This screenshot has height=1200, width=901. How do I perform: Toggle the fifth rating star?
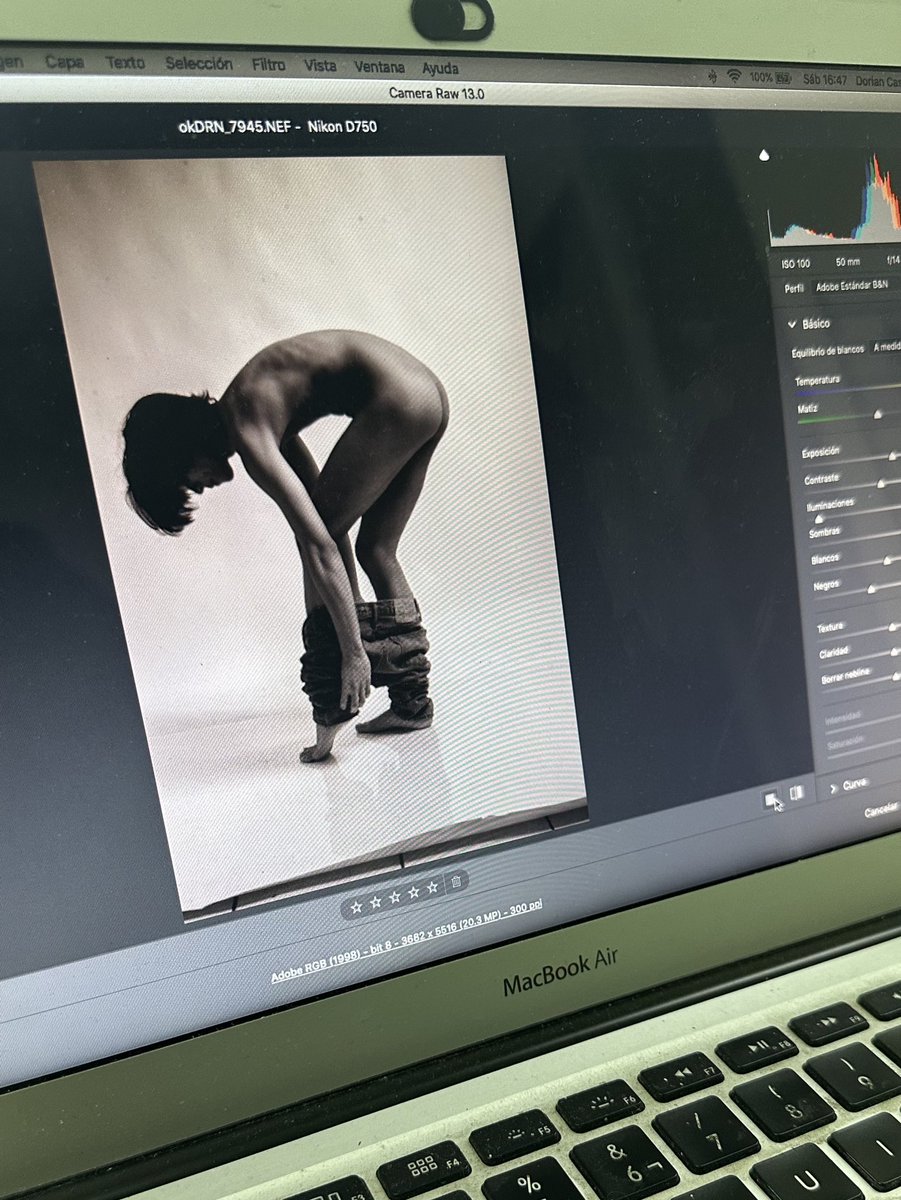432,888
